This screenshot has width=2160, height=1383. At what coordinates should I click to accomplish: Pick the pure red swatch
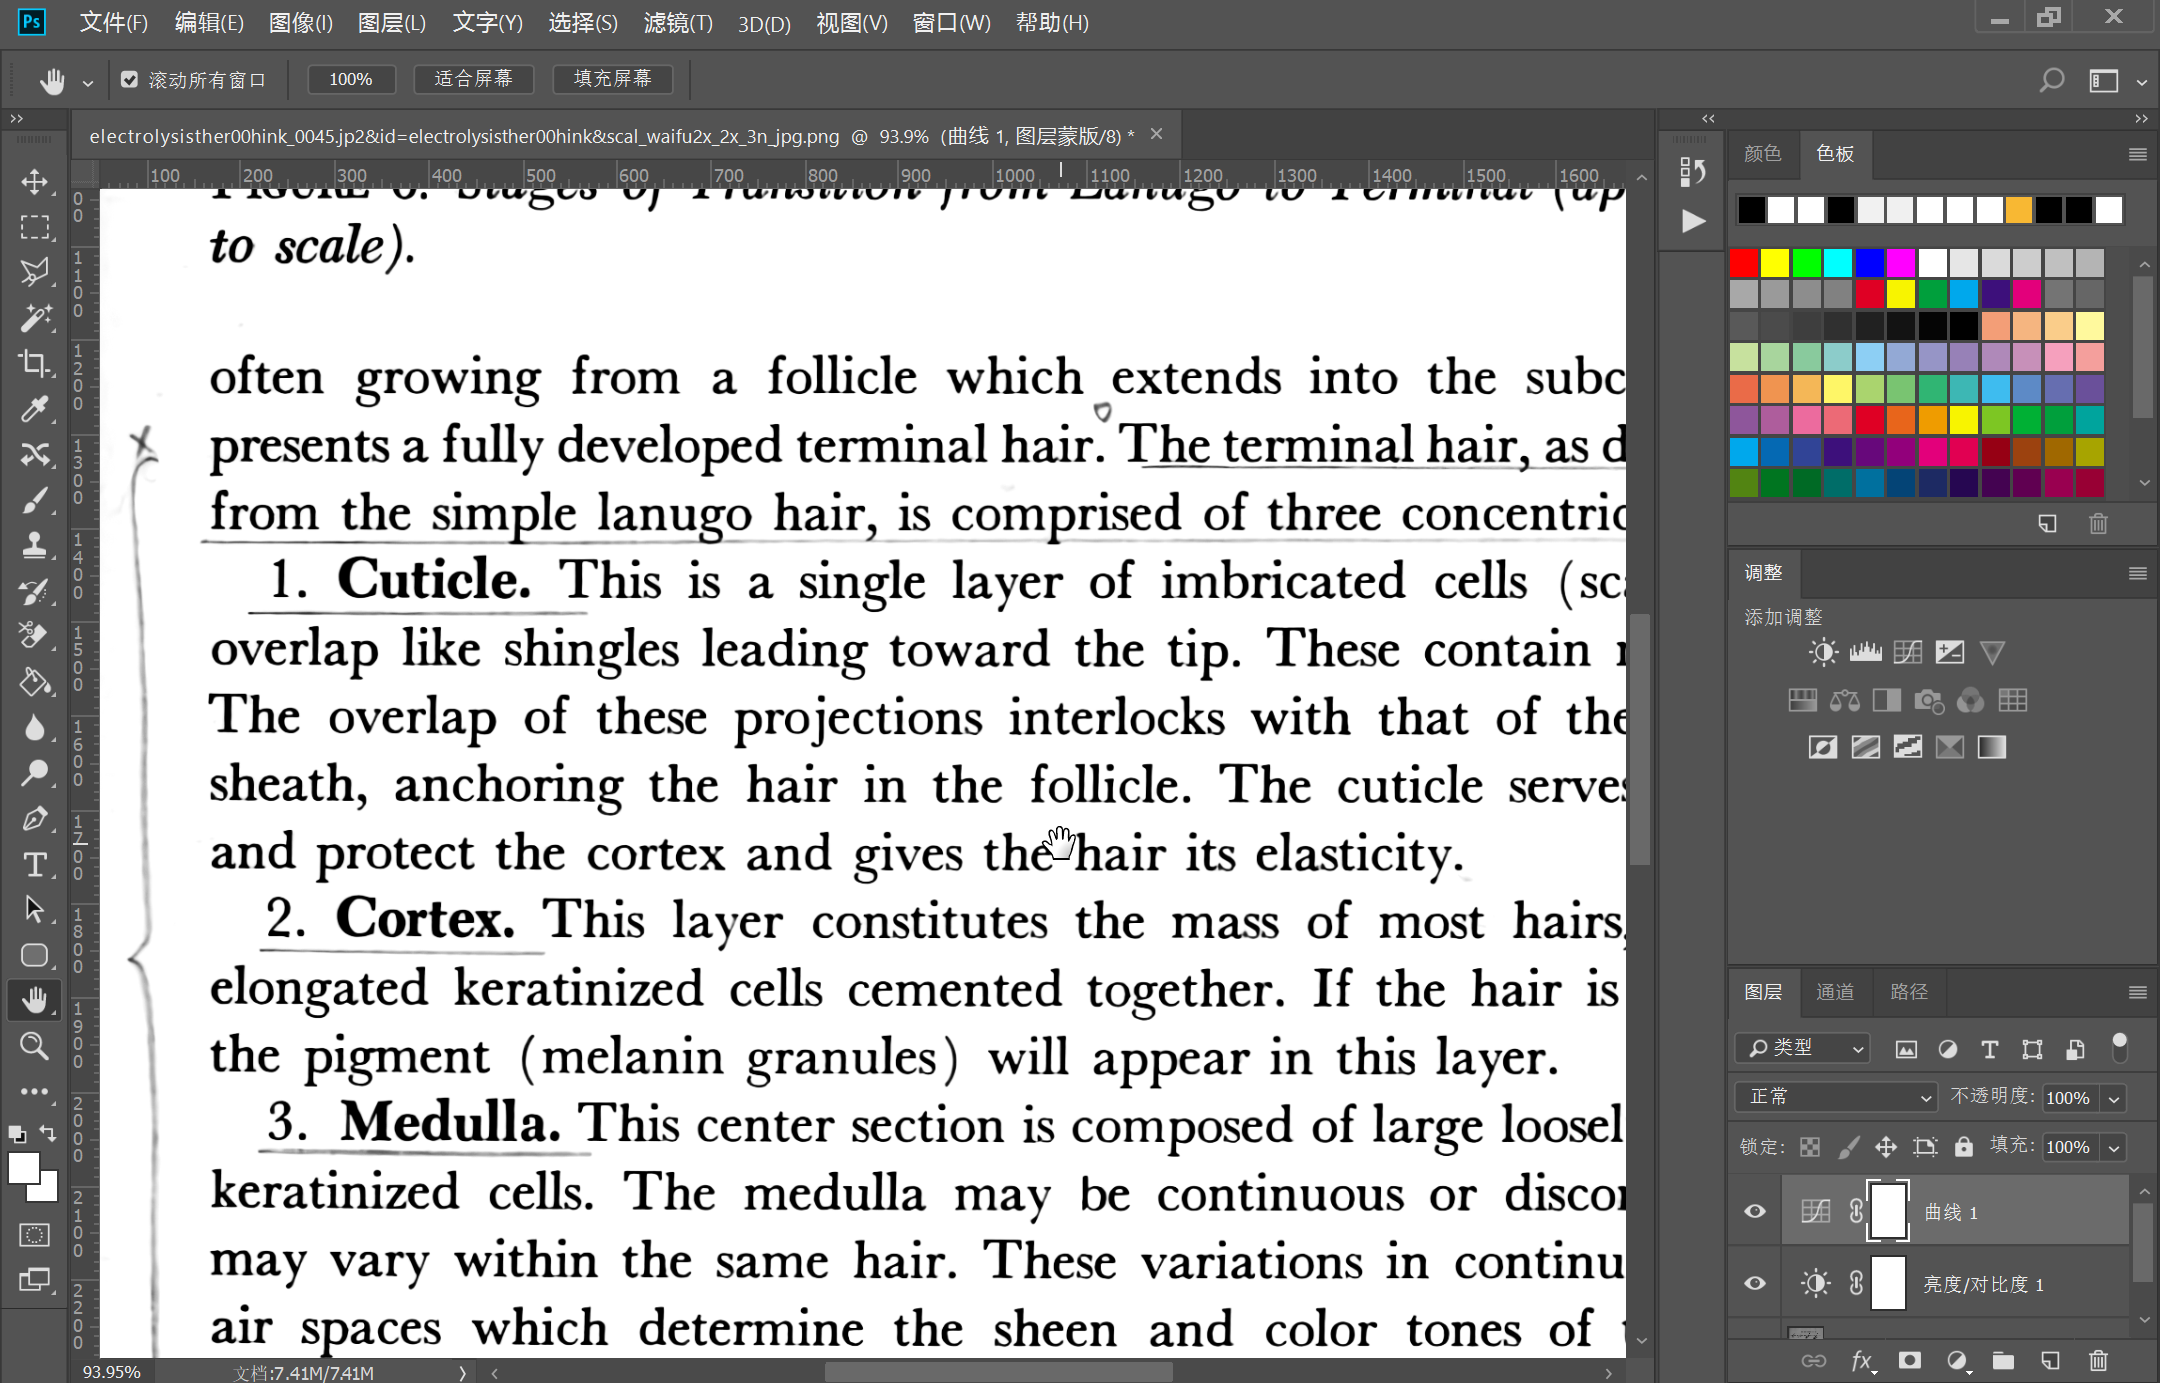(x=1743, y=263)
